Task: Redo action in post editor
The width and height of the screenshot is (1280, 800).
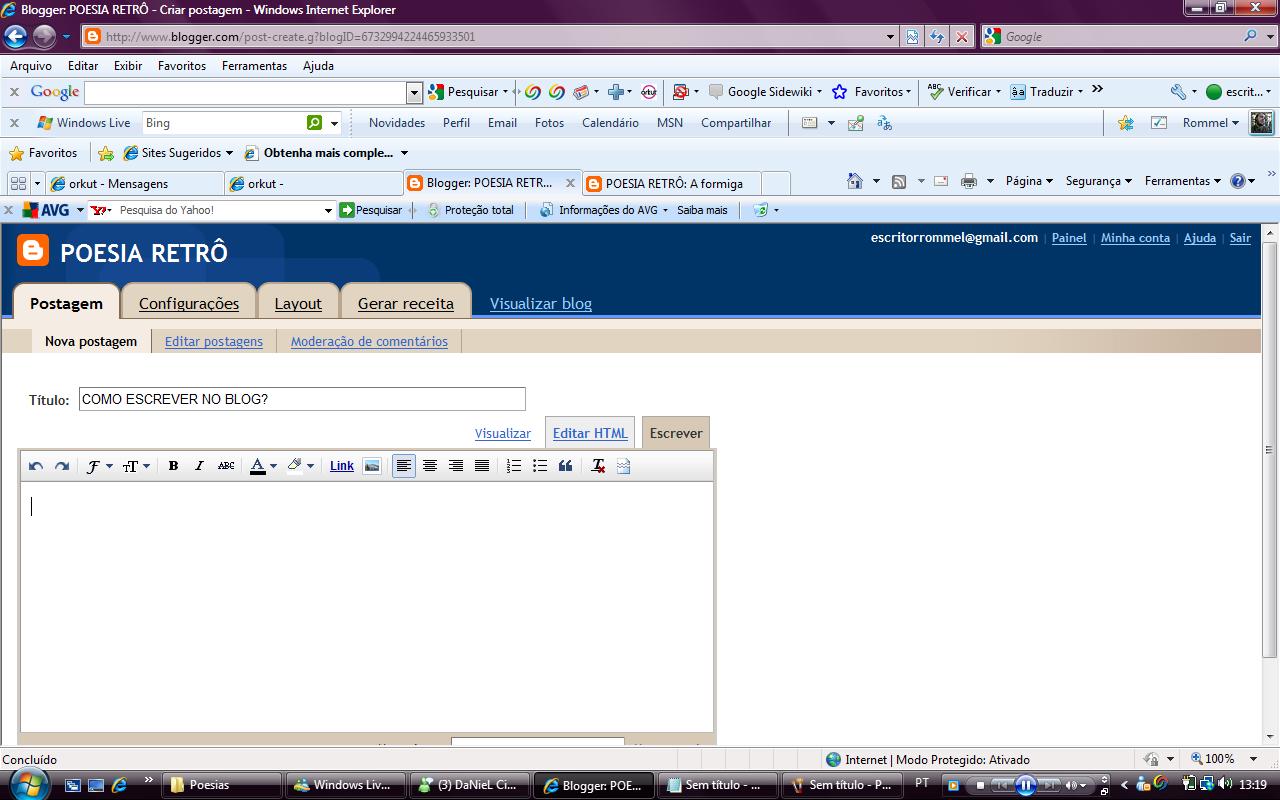Action: [61, 466]
